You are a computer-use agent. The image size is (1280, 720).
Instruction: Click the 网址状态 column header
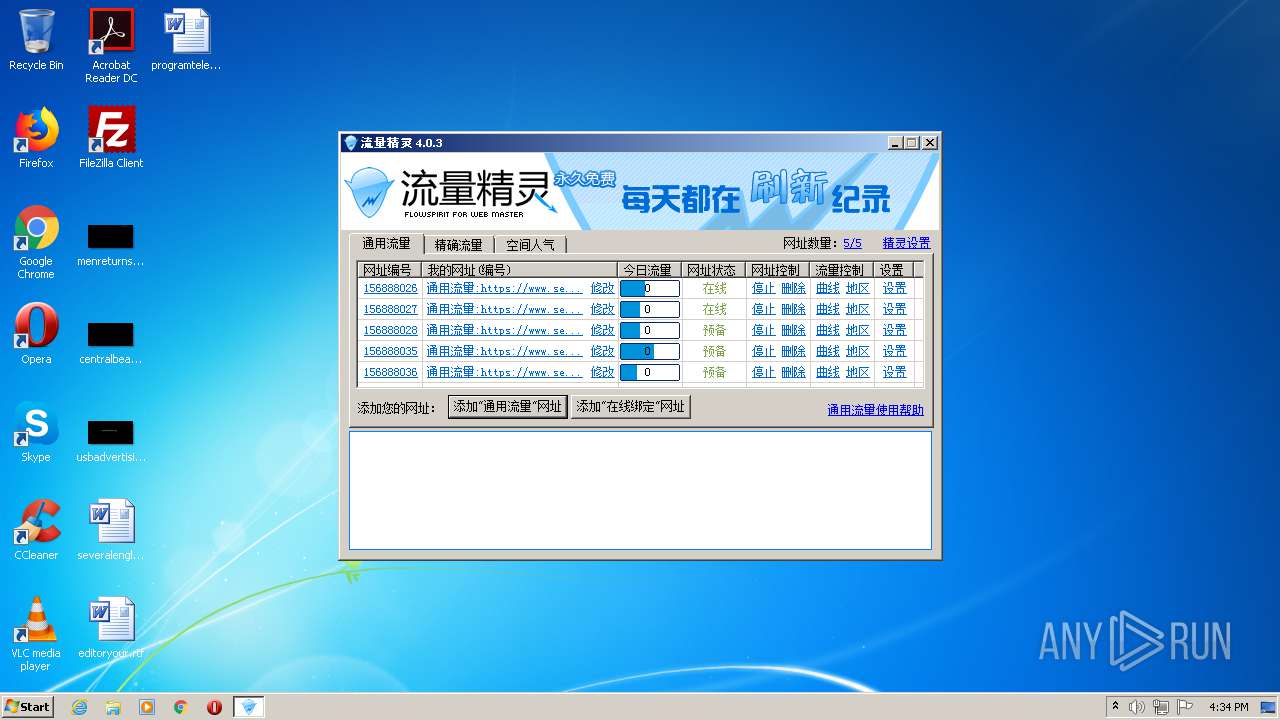(x=713, y=270)
